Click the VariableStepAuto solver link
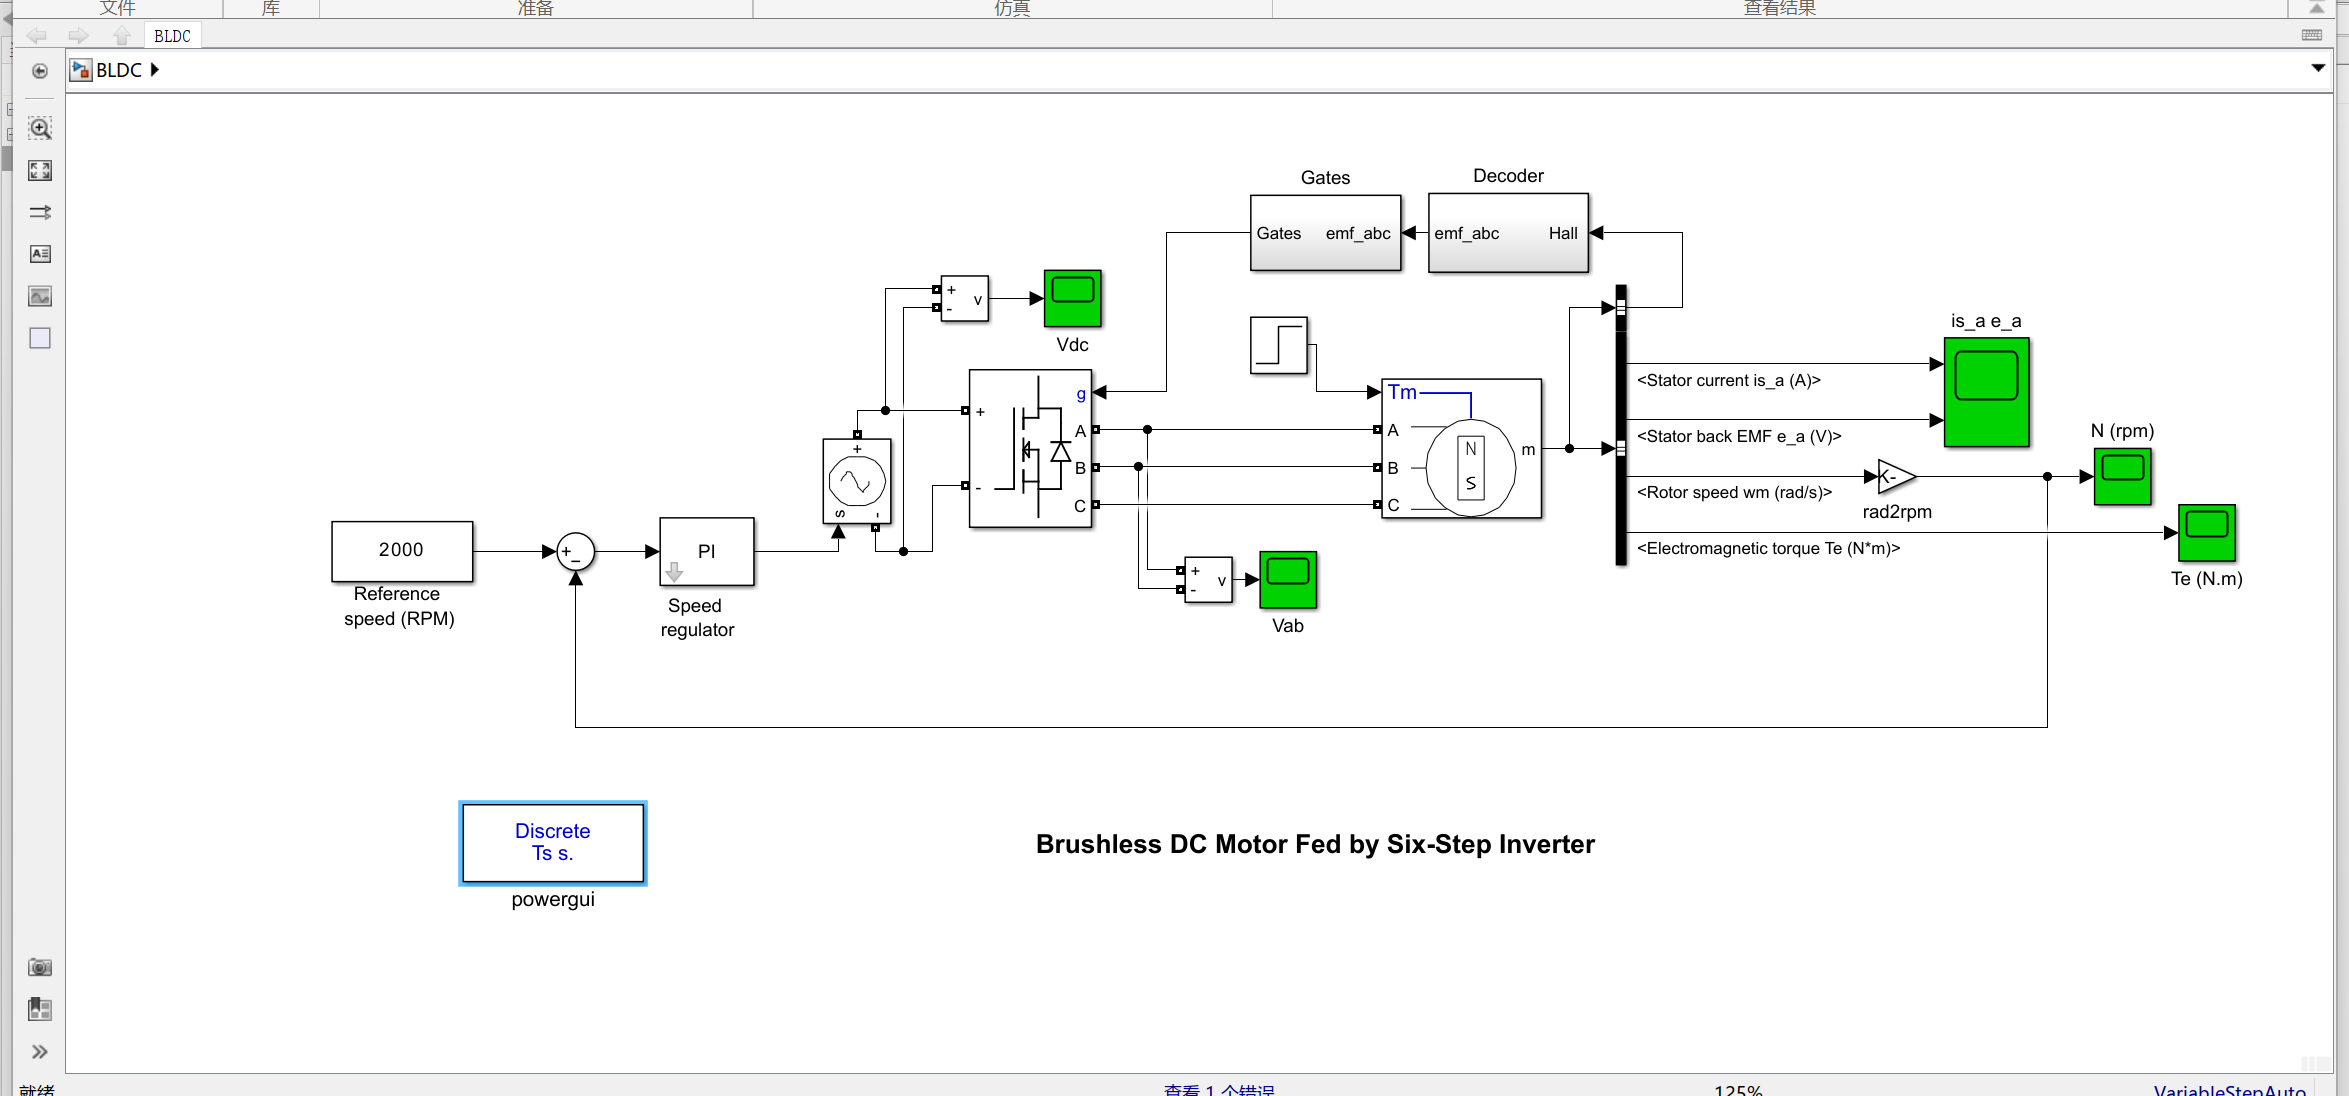The image size is (2349, 1096). pyautogui.click(x=2229, y=1090)
